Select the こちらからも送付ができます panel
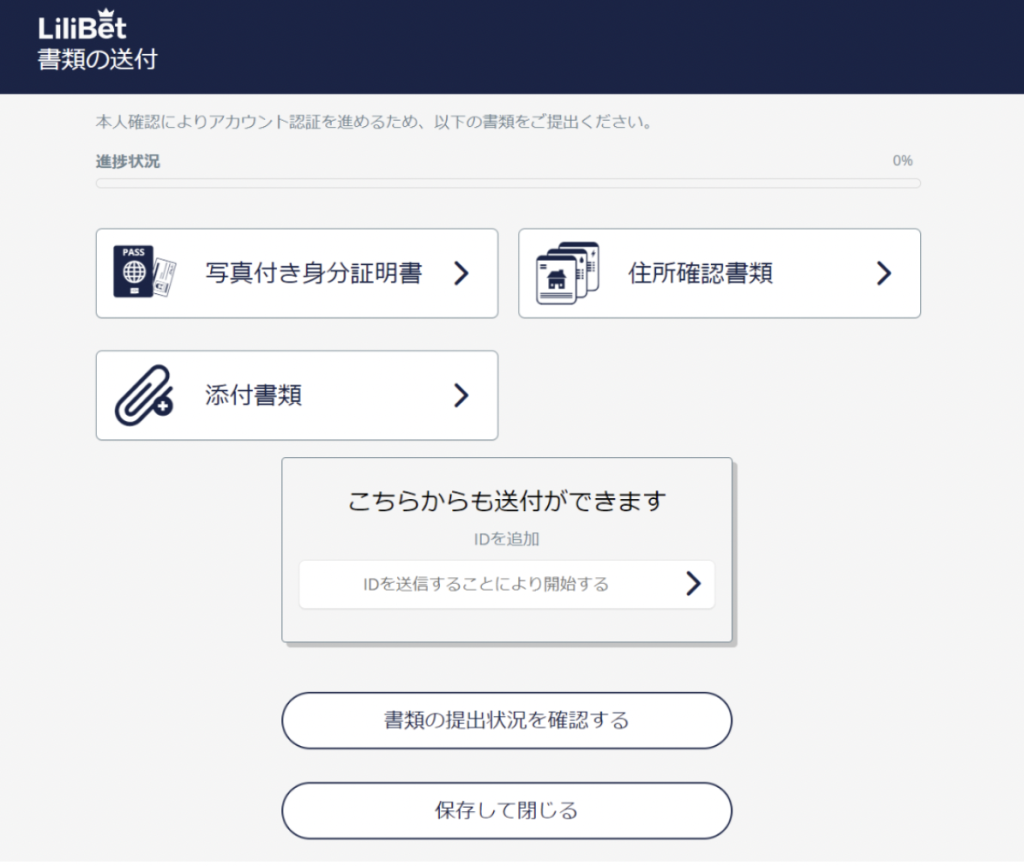 point(507,500)
